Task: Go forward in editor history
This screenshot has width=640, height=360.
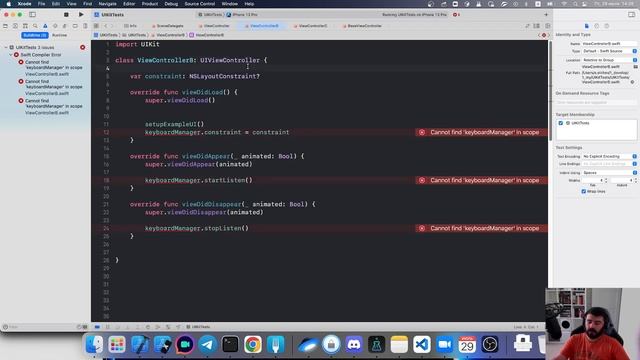Action: (112, 26)
